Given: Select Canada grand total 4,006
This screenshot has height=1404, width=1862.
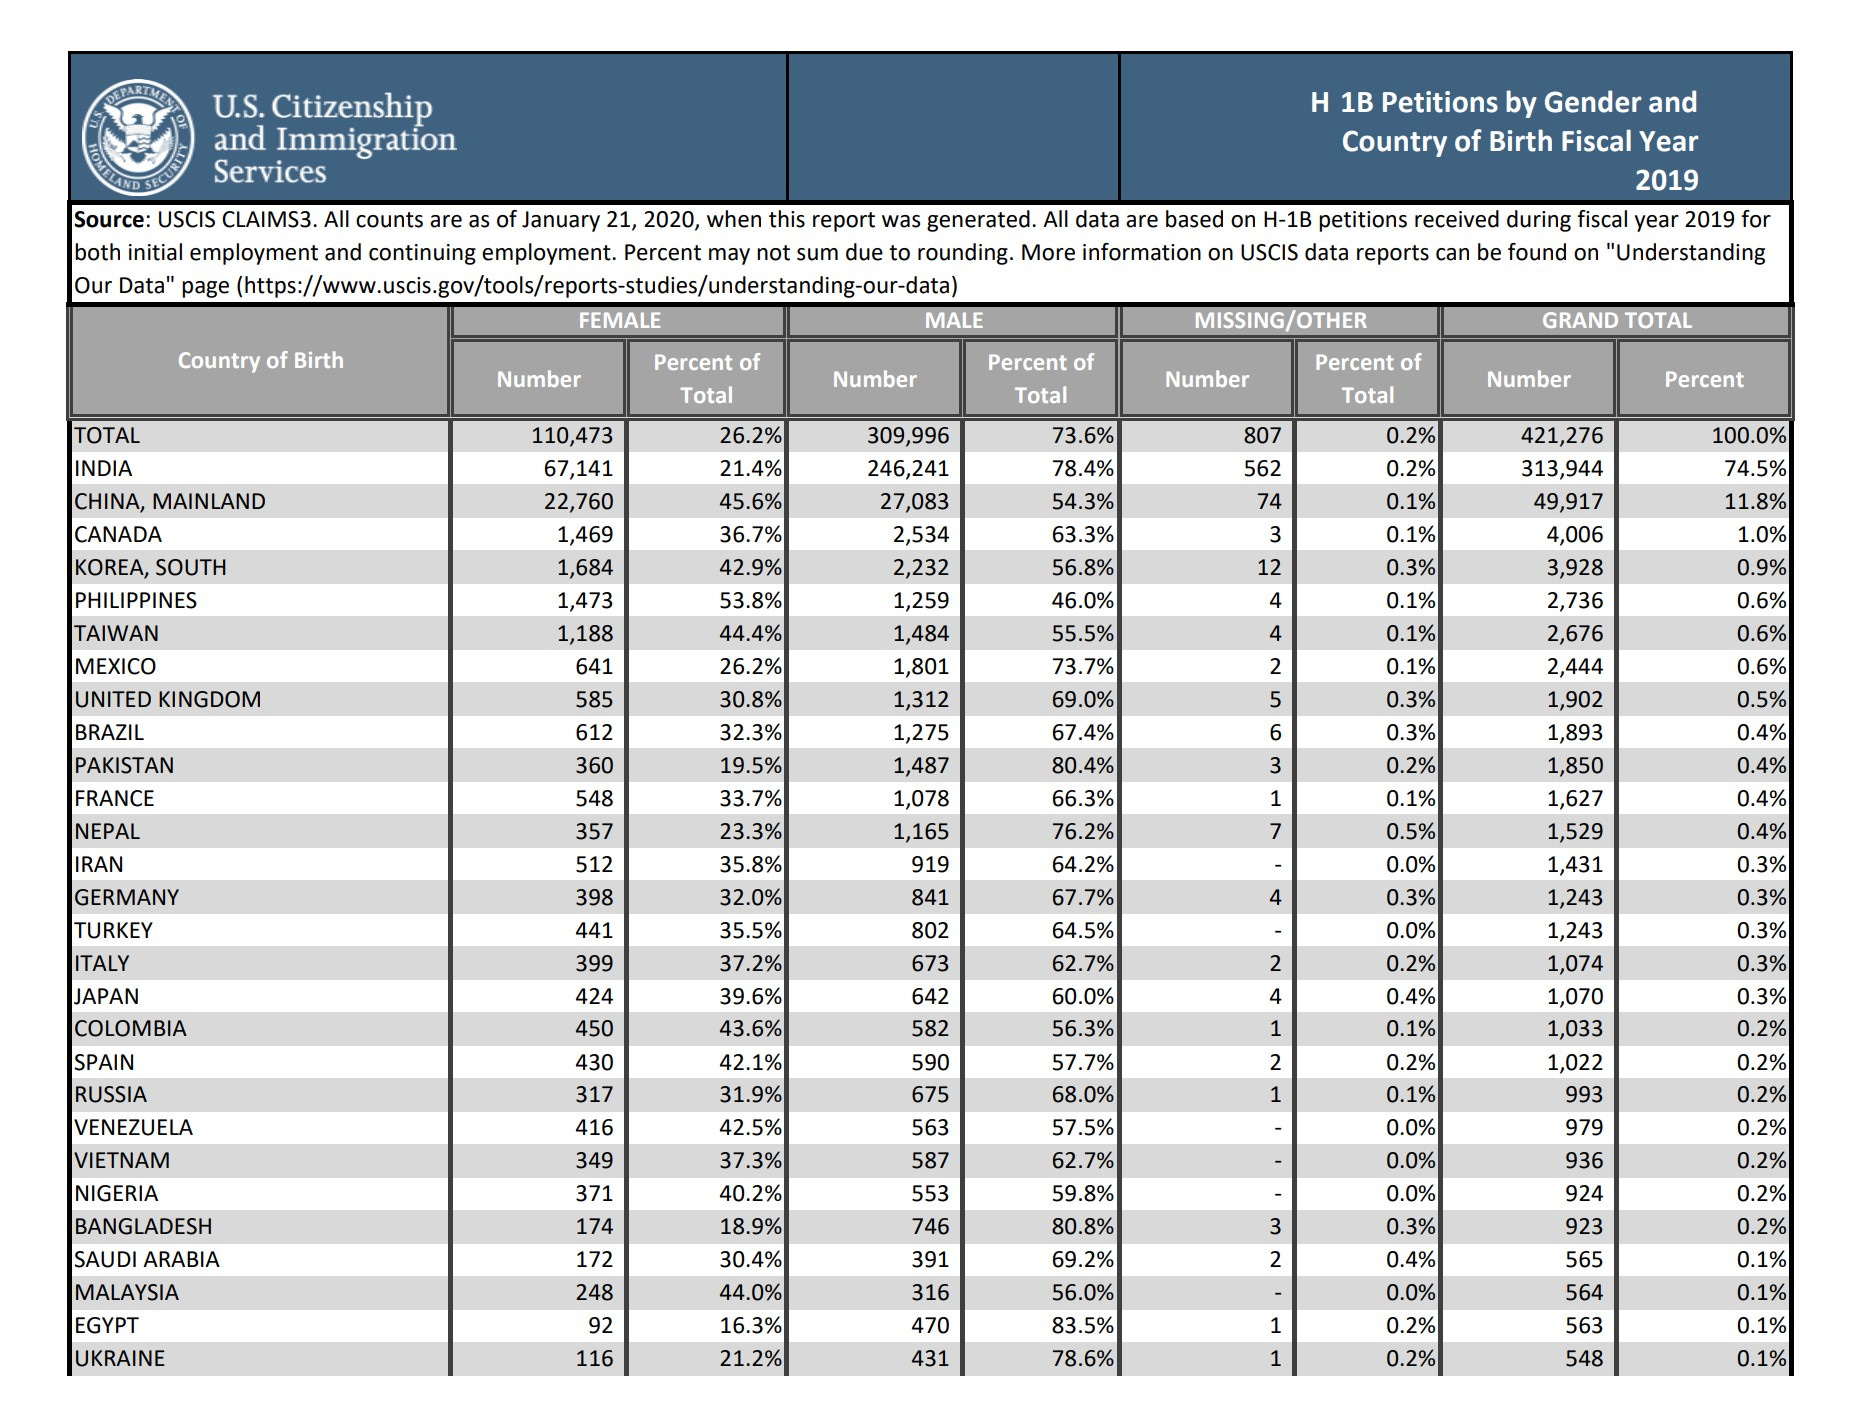Looking at the screenshot, I should click(x=1575, y=535).
